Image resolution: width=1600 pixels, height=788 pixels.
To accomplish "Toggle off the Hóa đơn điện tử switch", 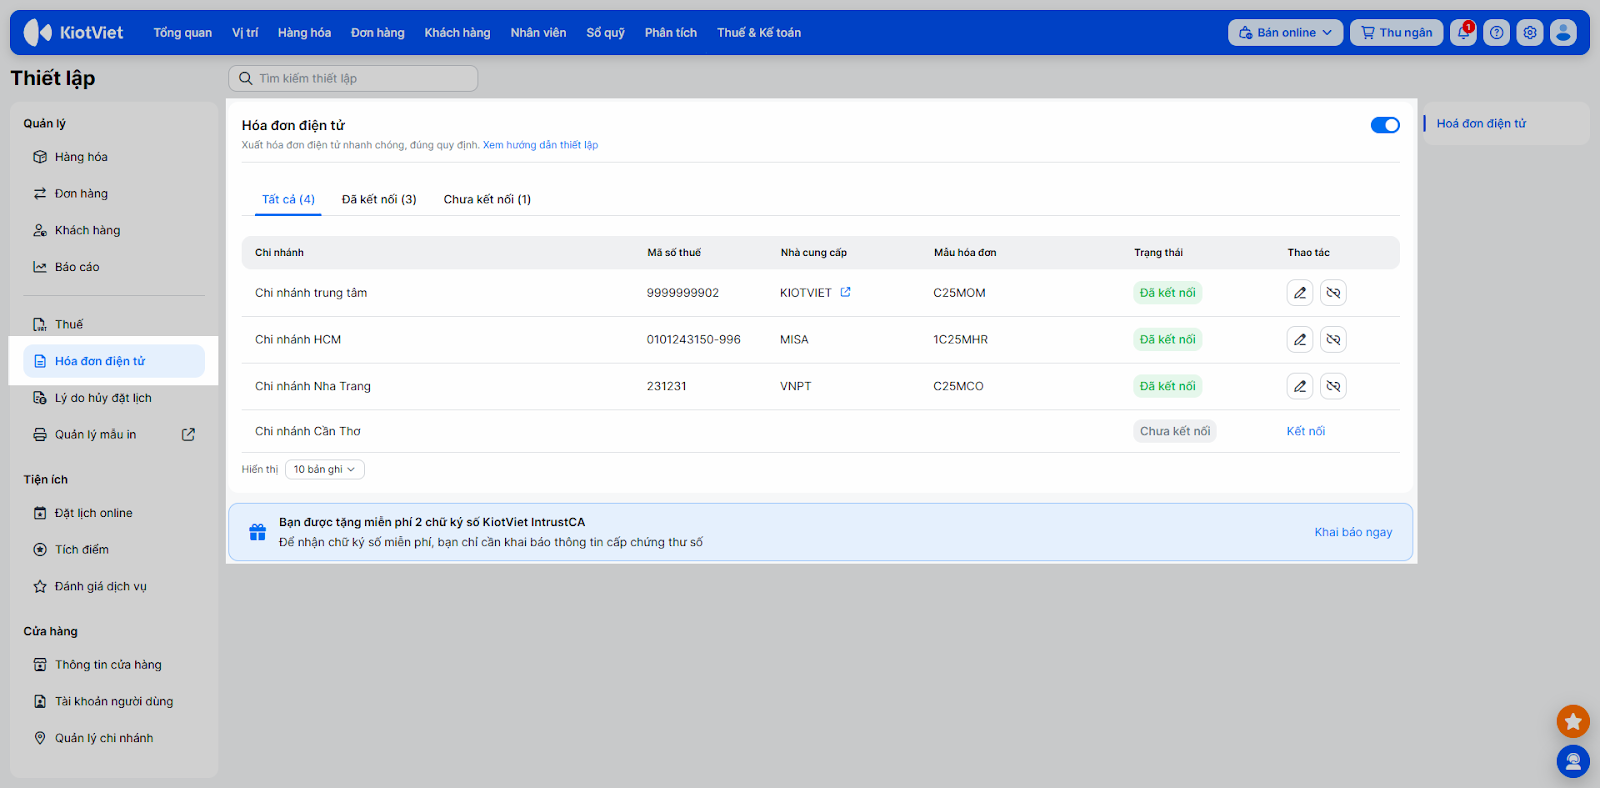I will pos(1384,125).
